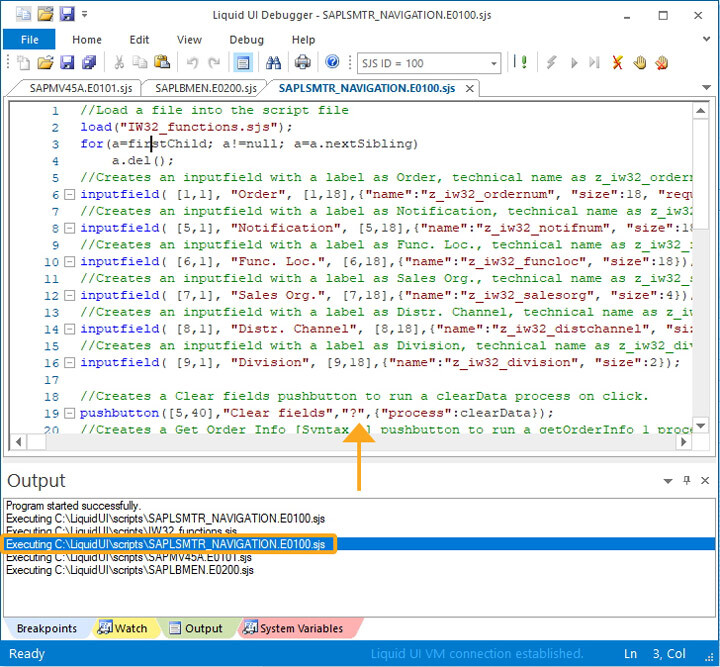Collapse the ribbon with the chevron
Screen dimensions: 720x667
click(706, 39)
